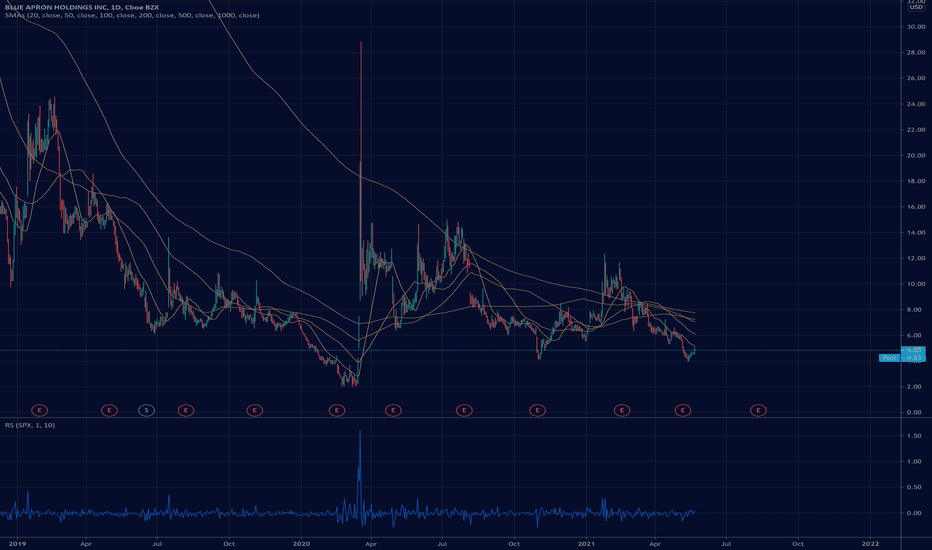Image resolution: width=932 pixels, height=550 pixels.
Task: Click the 2020 time axis label
Action: pyautogui.click(x=302, y=543)
